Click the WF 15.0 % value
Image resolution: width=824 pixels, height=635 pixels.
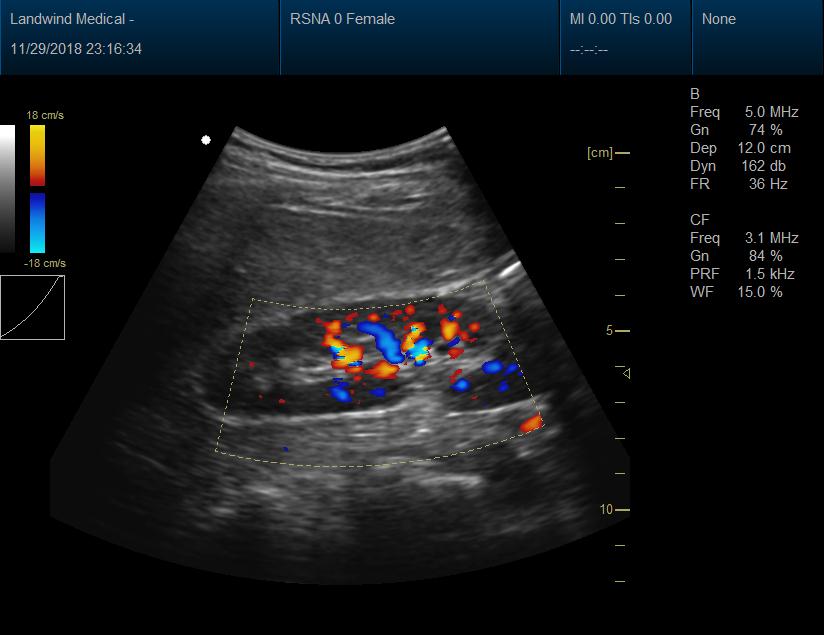pos(760,292)
